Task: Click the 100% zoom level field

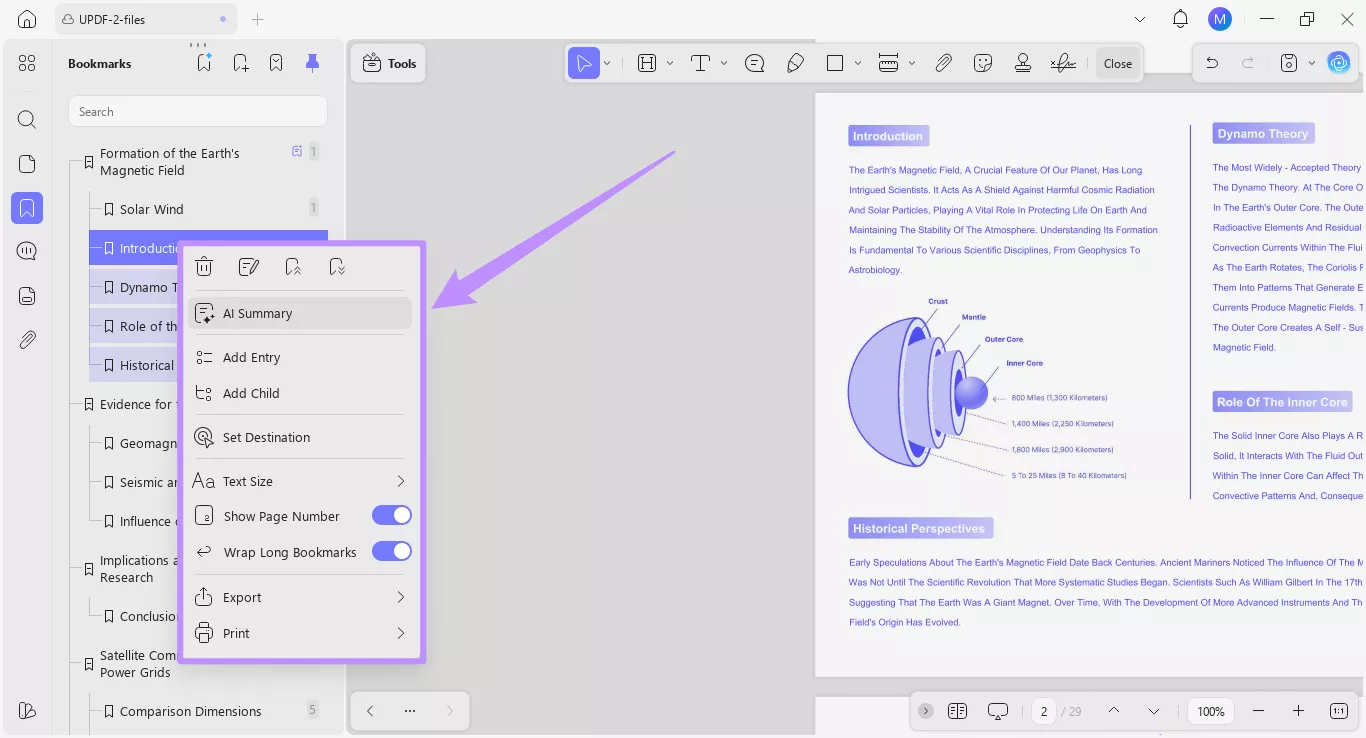Action: point(1211,711)
